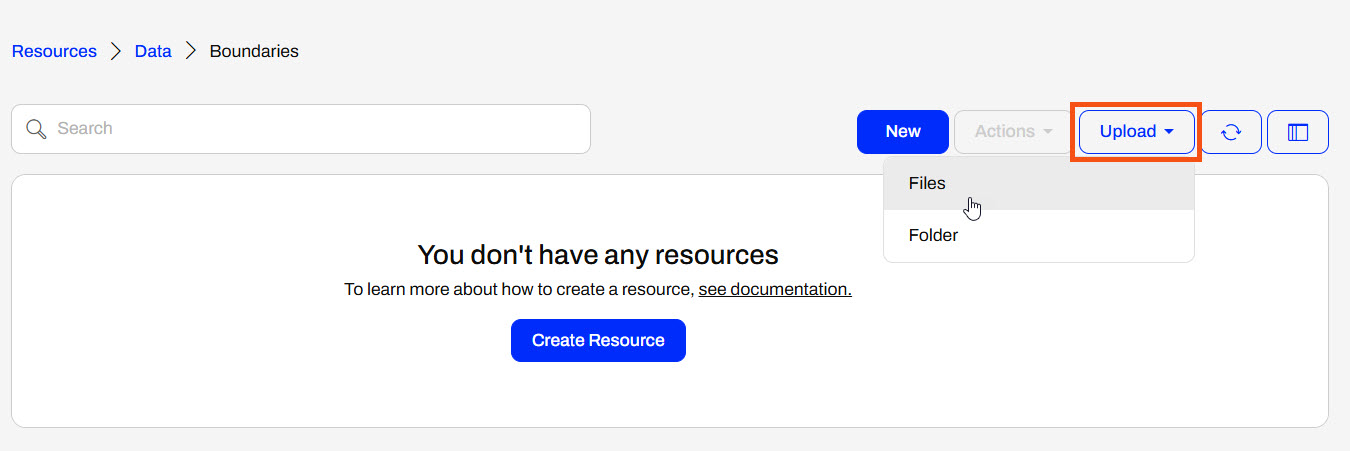This screenshot has width=1350, height=451.
Task: Navigate to Resources in the breadcrumb
Action: 54,51
